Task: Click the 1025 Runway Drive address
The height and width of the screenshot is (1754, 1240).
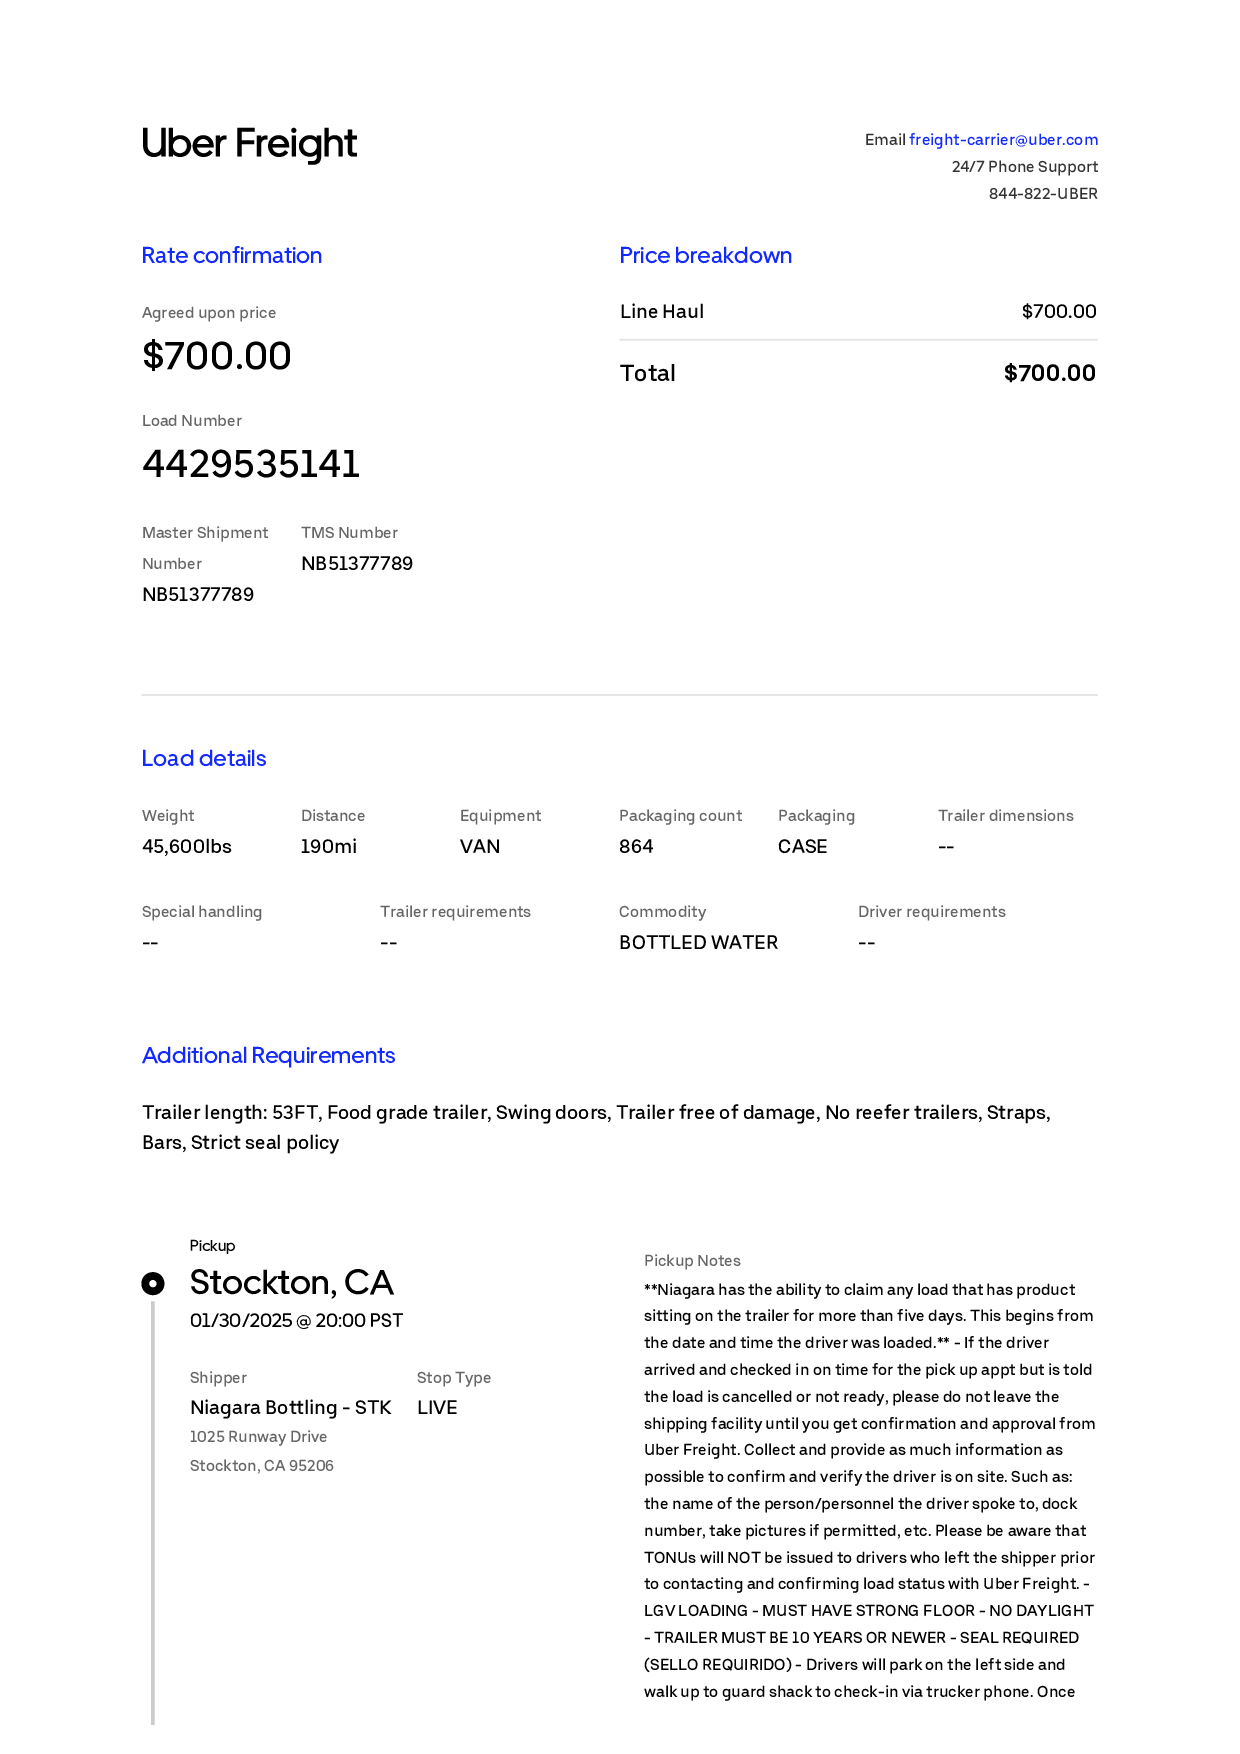Action: [x=258, y=1437]
